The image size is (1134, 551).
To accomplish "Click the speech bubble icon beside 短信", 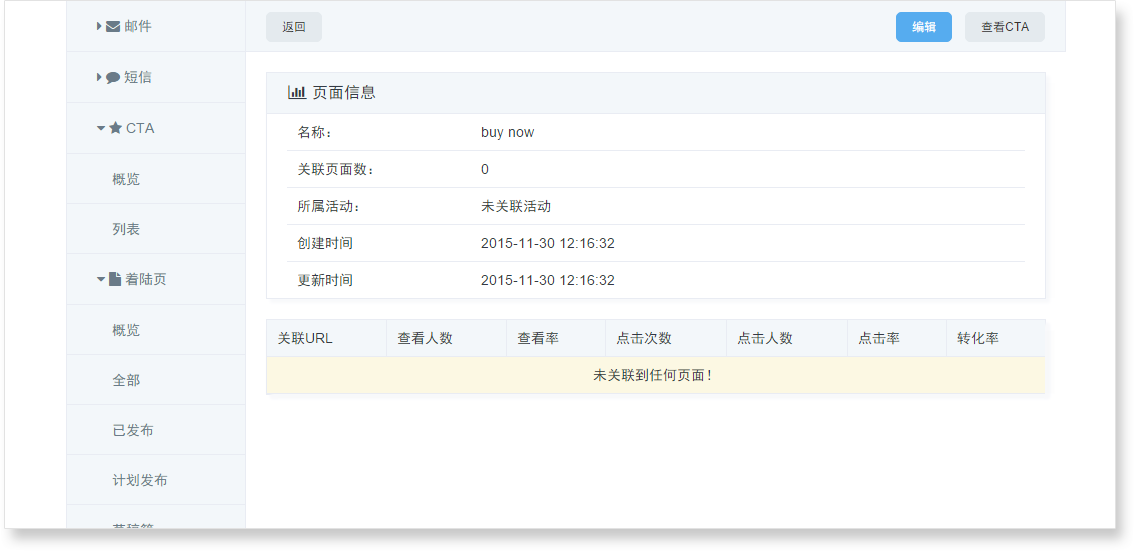I will click(113, 78).
